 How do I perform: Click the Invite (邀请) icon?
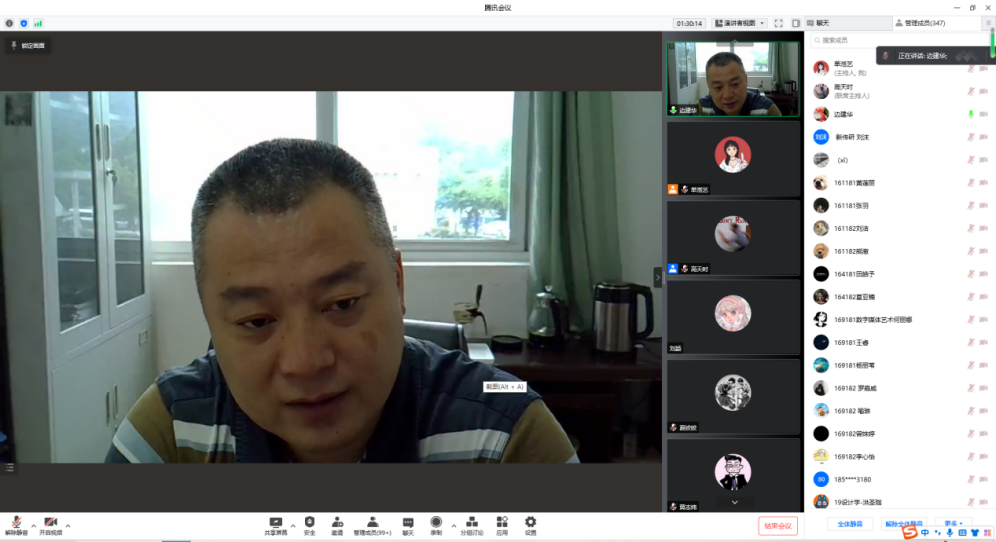[337, 522]
